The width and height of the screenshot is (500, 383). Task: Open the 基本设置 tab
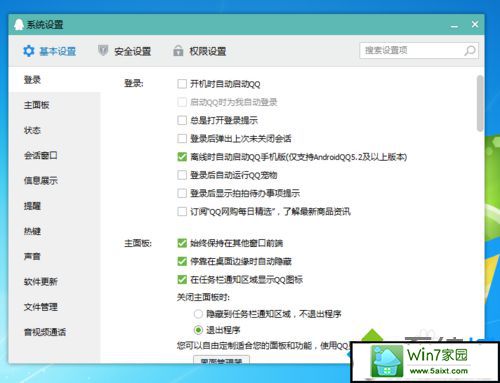point(49,51)
